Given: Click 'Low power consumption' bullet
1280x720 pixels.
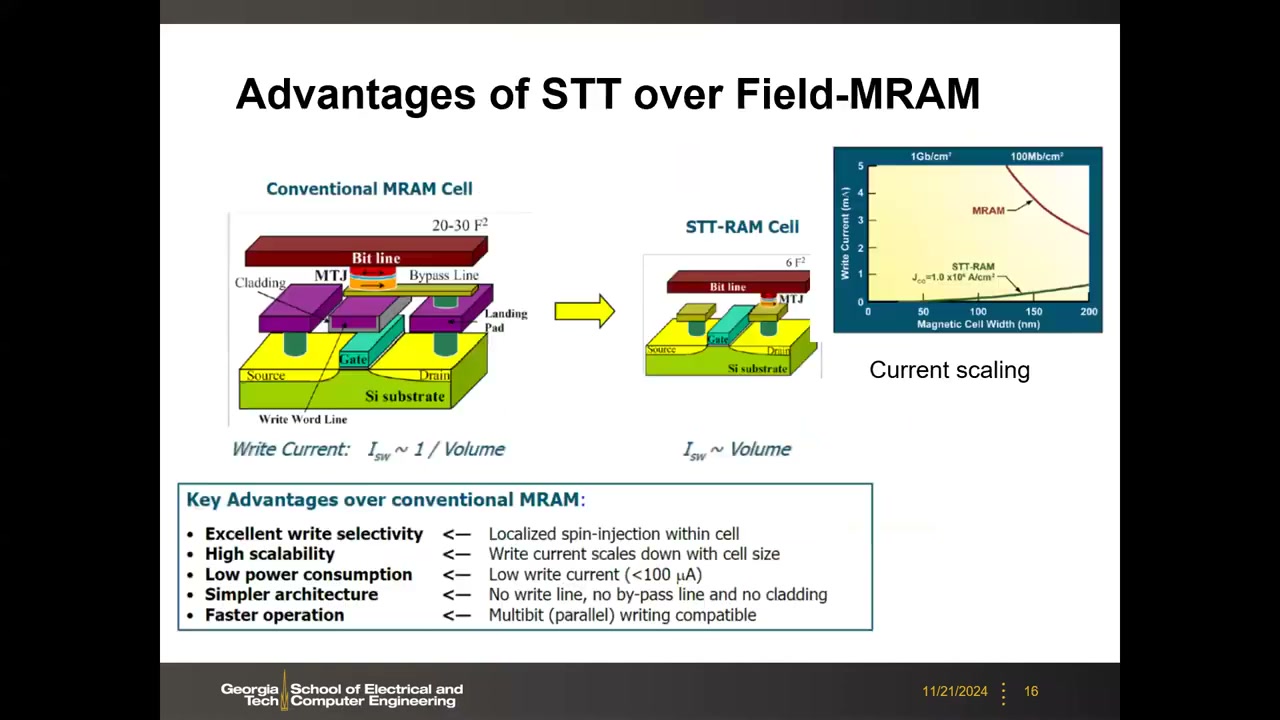Looking at the screenshot, I should 308,574.
